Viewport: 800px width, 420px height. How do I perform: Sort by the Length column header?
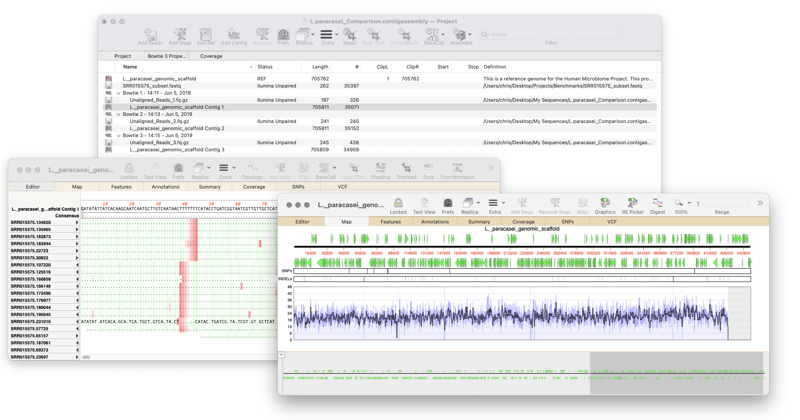pos(320,67)
